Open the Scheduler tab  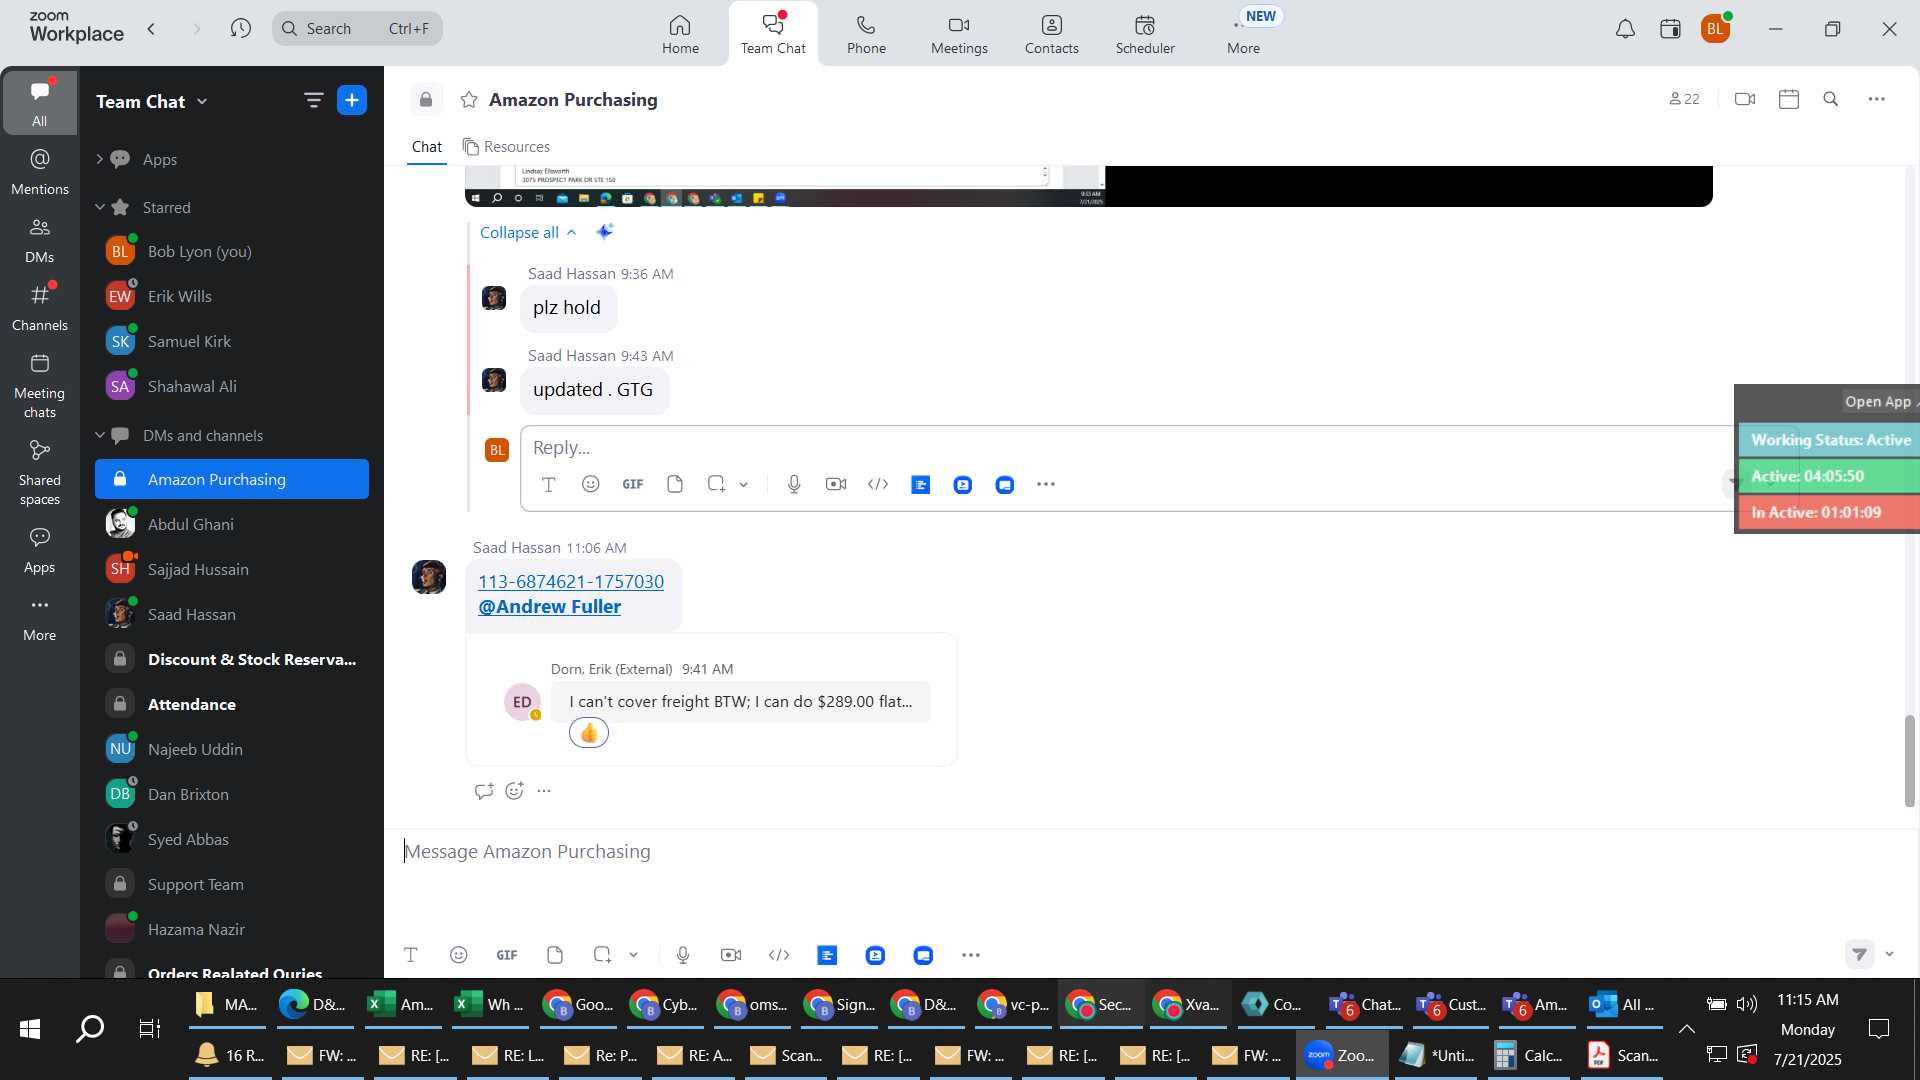click(1145, 34)
